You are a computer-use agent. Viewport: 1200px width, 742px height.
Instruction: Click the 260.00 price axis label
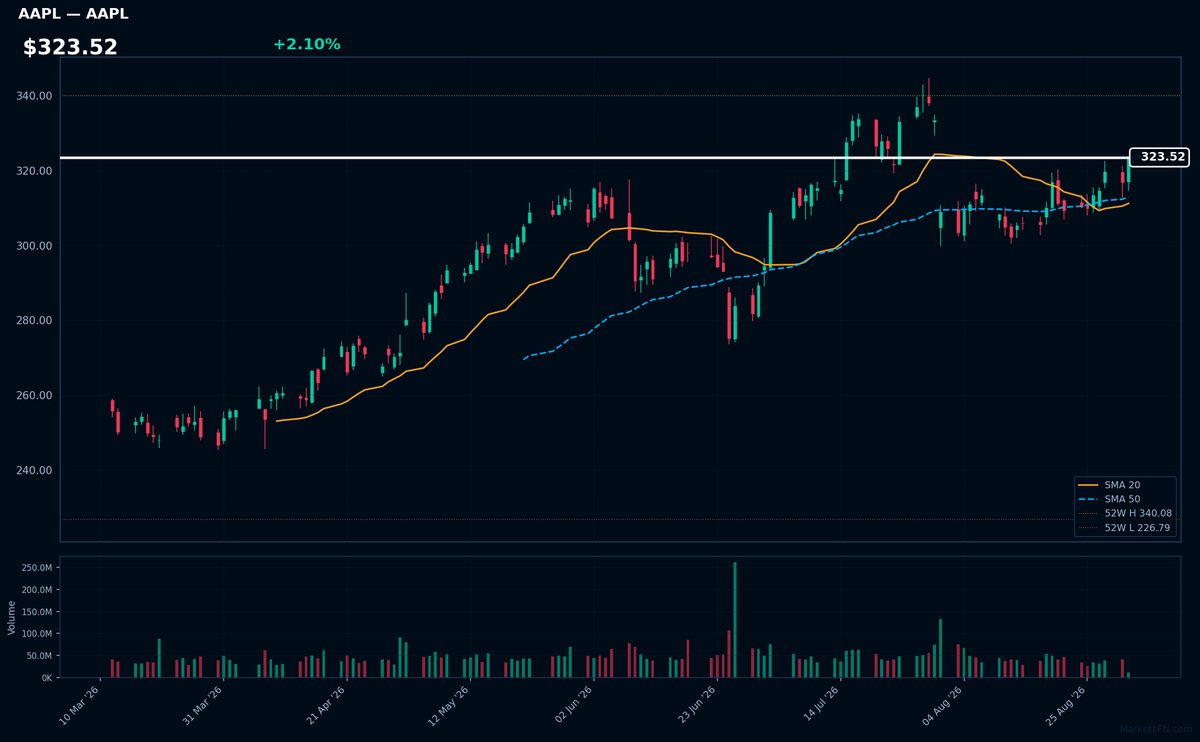tap(35, 396)
